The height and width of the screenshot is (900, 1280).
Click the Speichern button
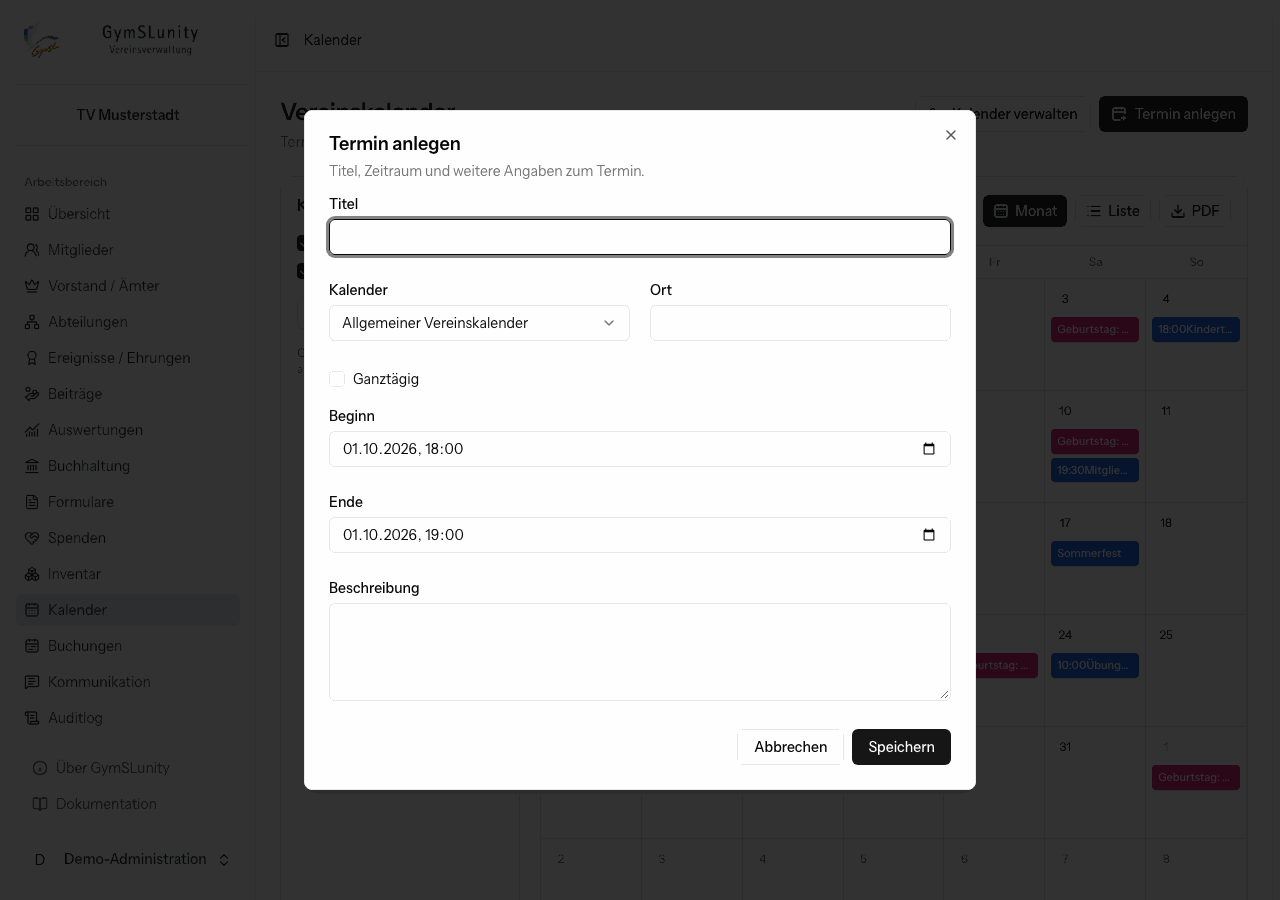pos(901,747)
